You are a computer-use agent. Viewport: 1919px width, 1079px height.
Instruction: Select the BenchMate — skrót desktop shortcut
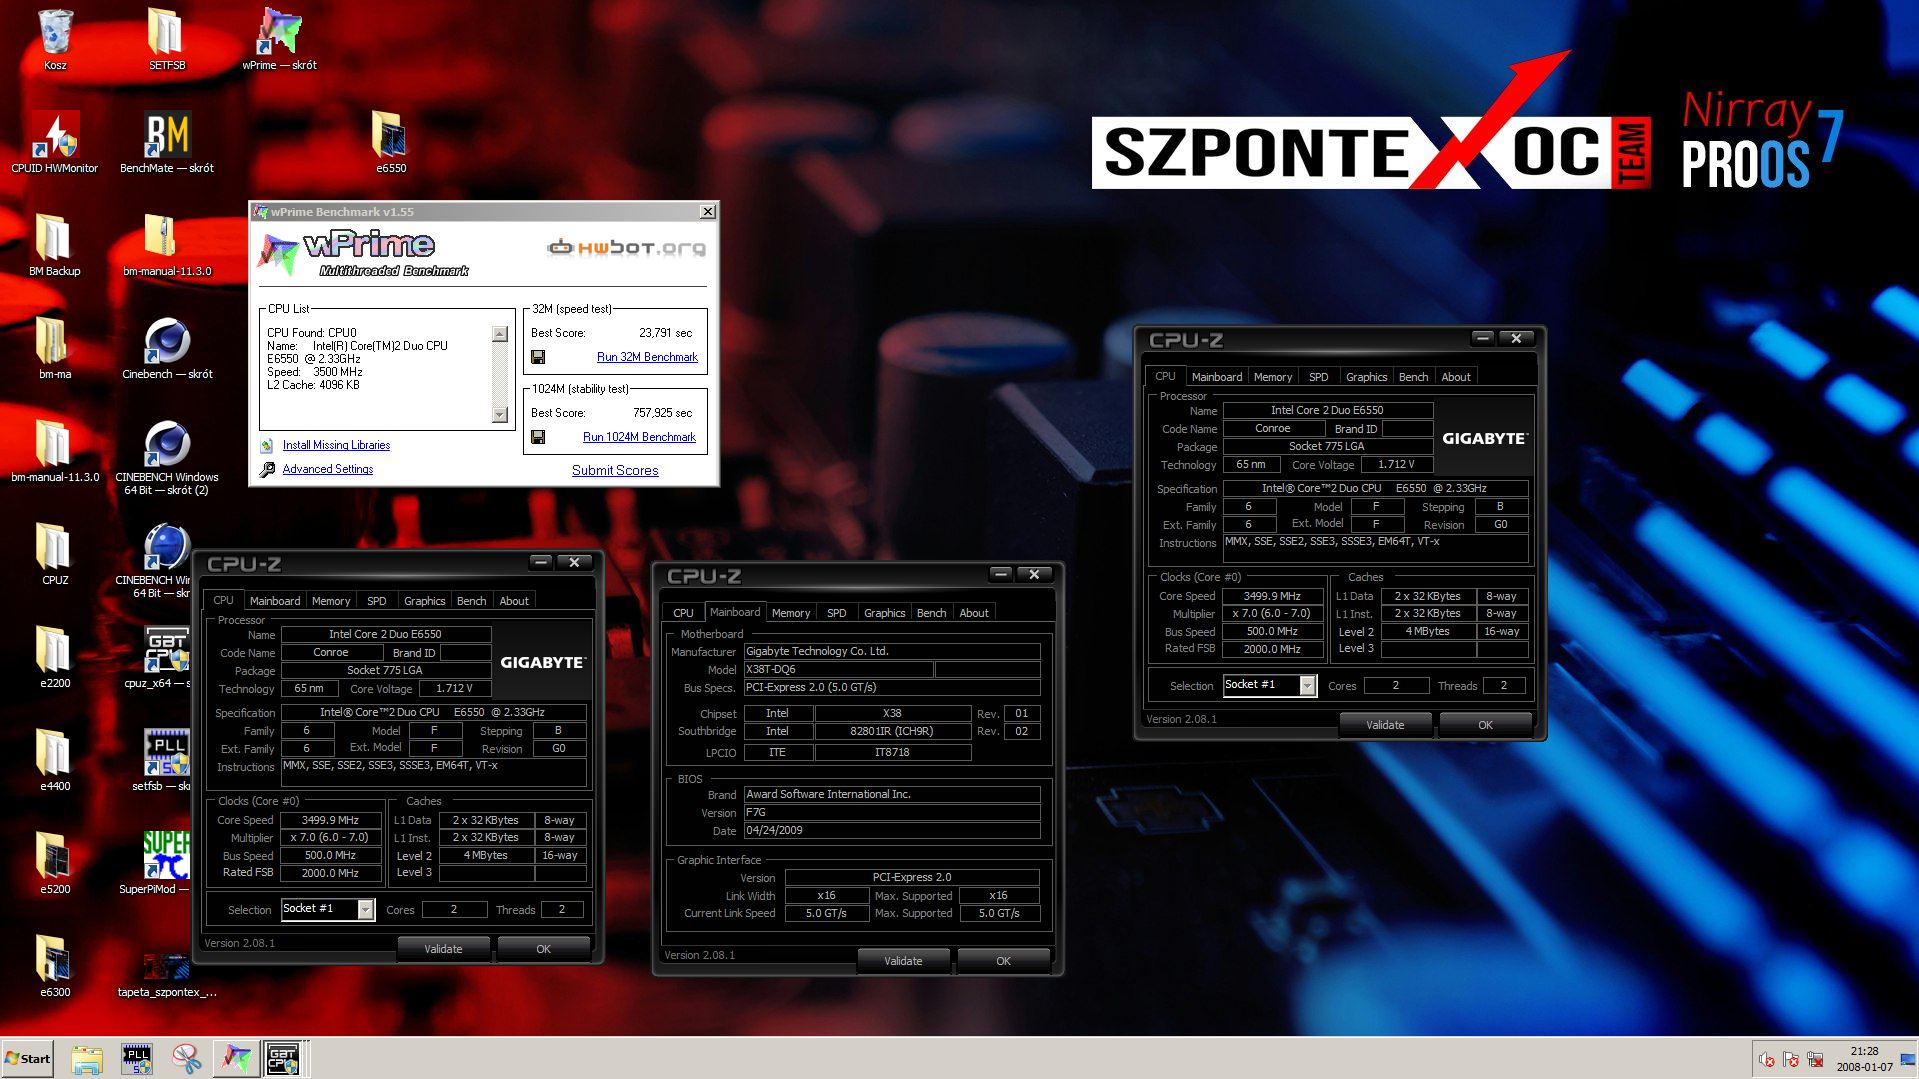[167, 143]
